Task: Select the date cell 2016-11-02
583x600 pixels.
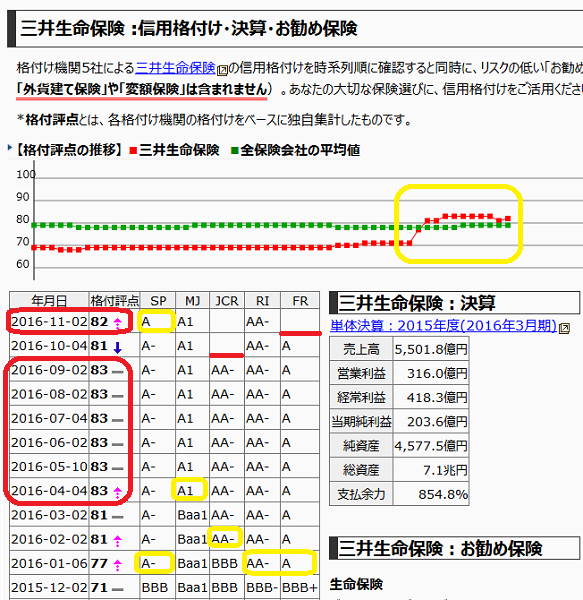Action: coord(49,322)
